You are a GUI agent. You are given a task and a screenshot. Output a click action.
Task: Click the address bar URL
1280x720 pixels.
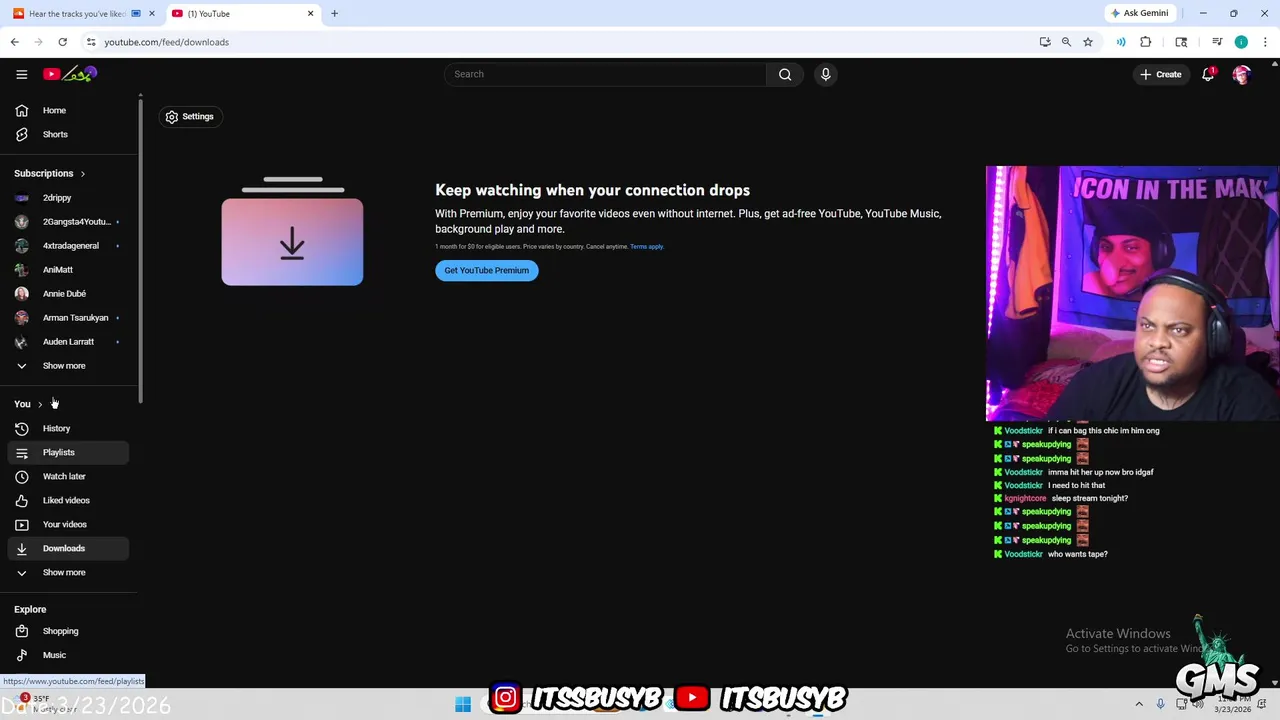tap(167, 42)
